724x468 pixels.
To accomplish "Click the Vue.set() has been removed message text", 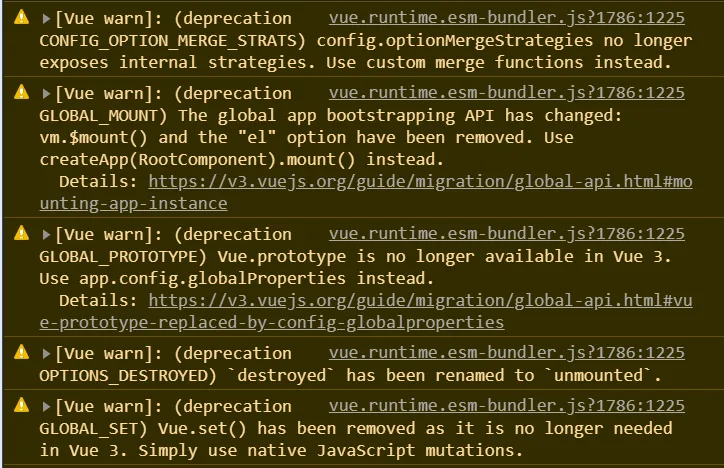I will [x=356, y=439].
